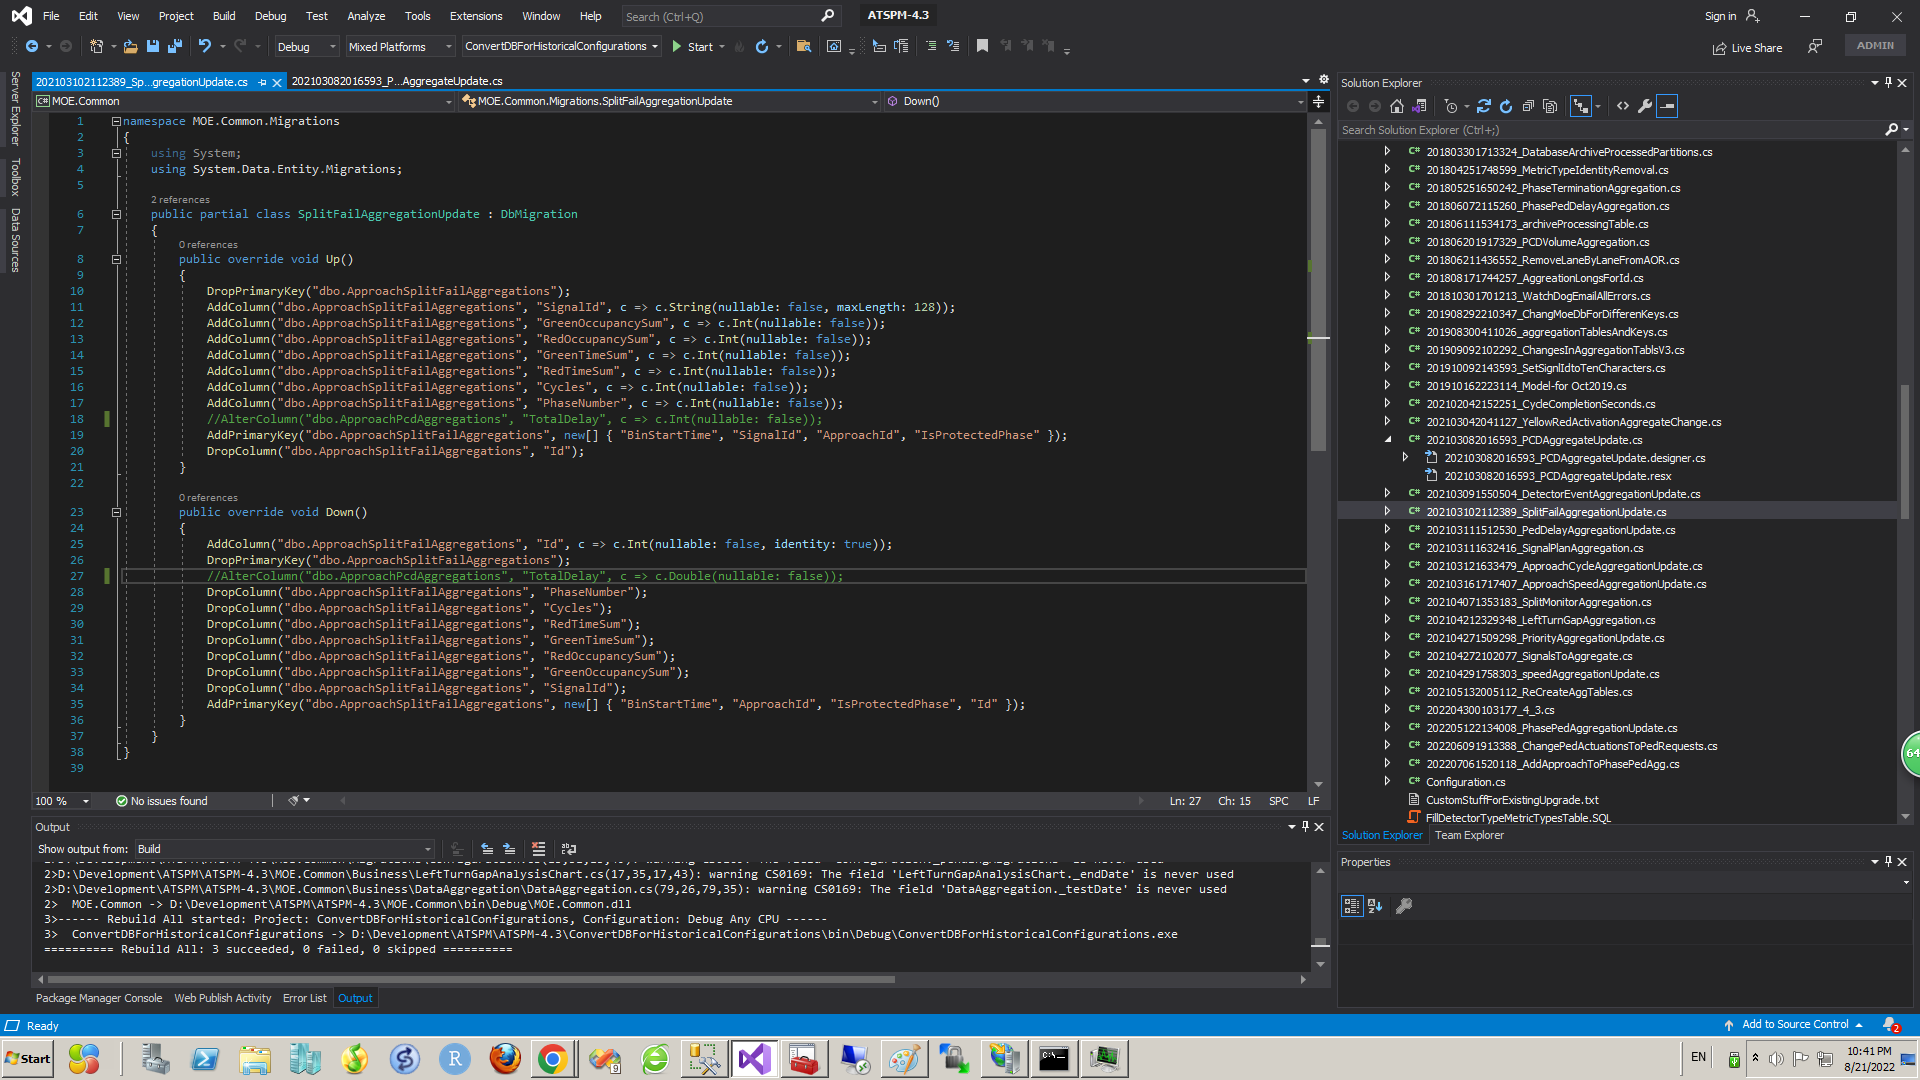
Task: Toggle Preview Selected Items button
Action: [1667, 106]
